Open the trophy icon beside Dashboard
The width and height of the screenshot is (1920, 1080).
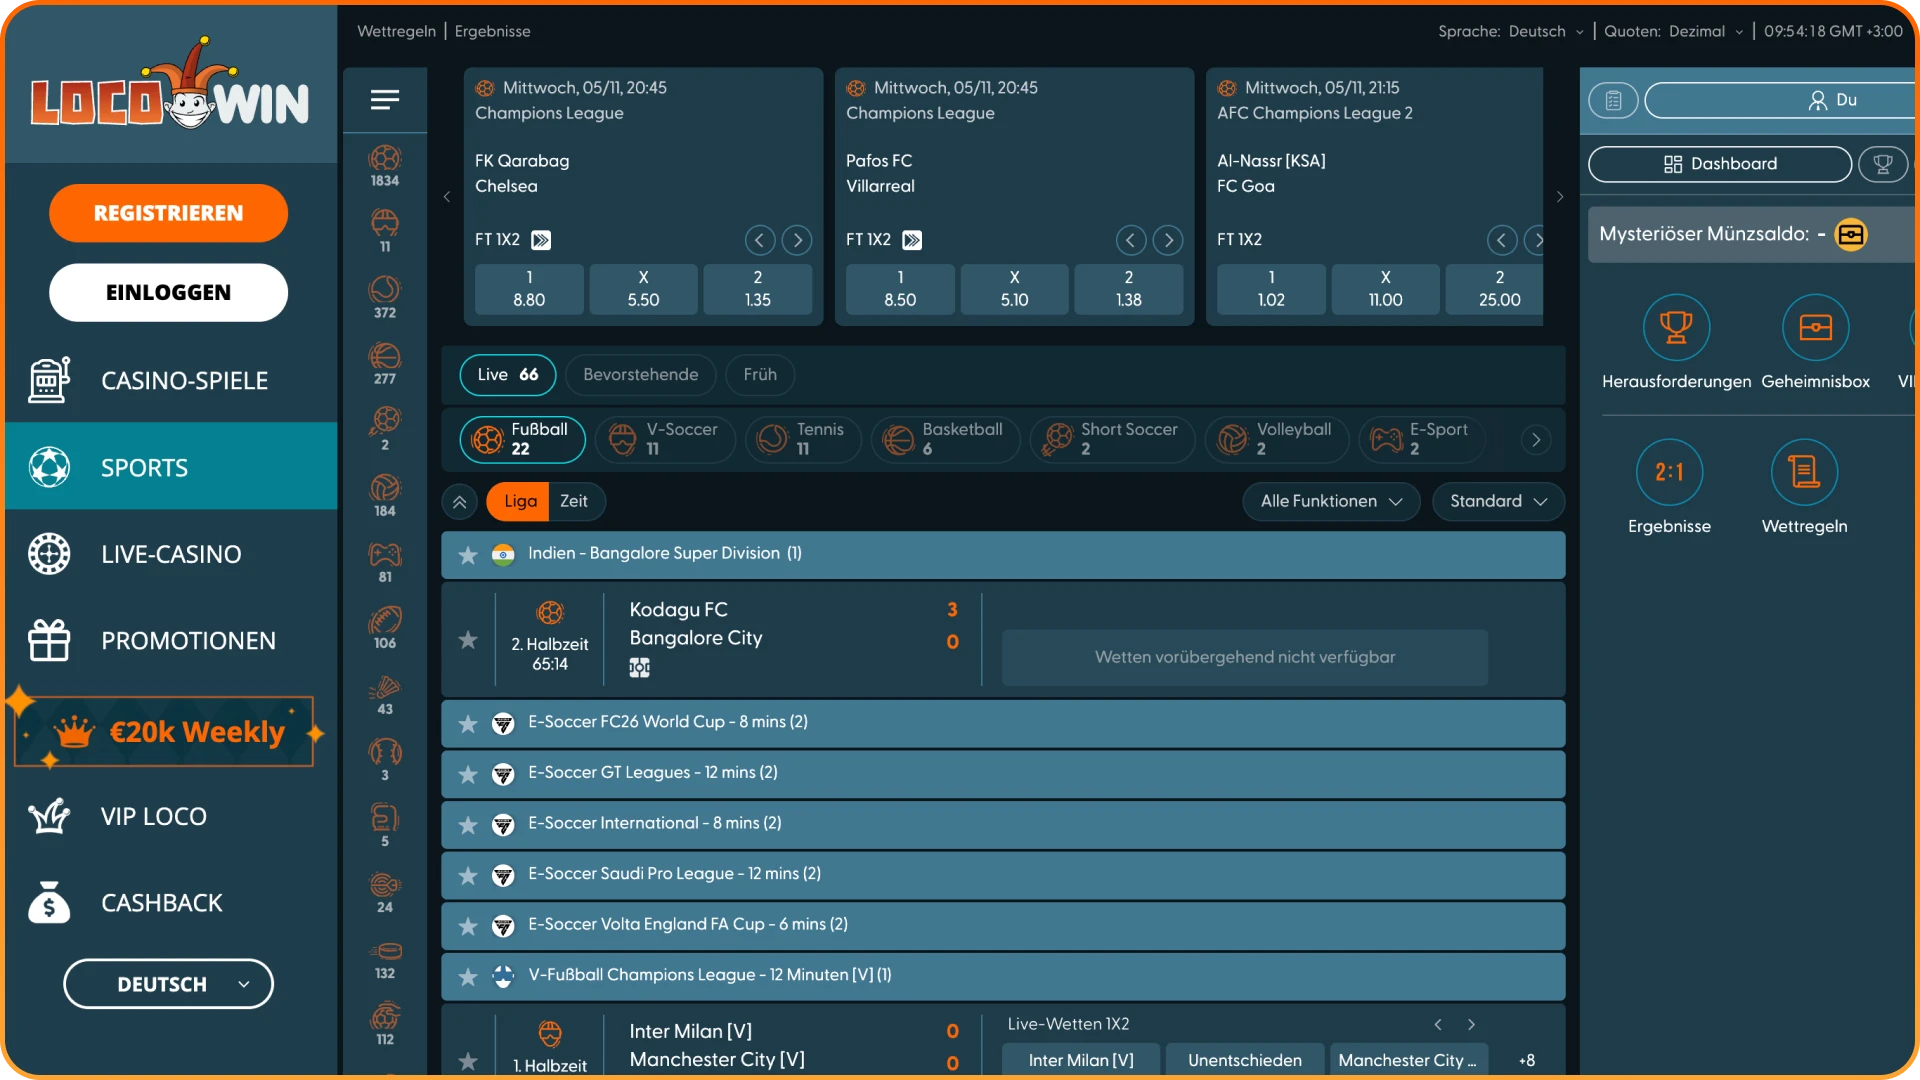[x=1883, y=164]
